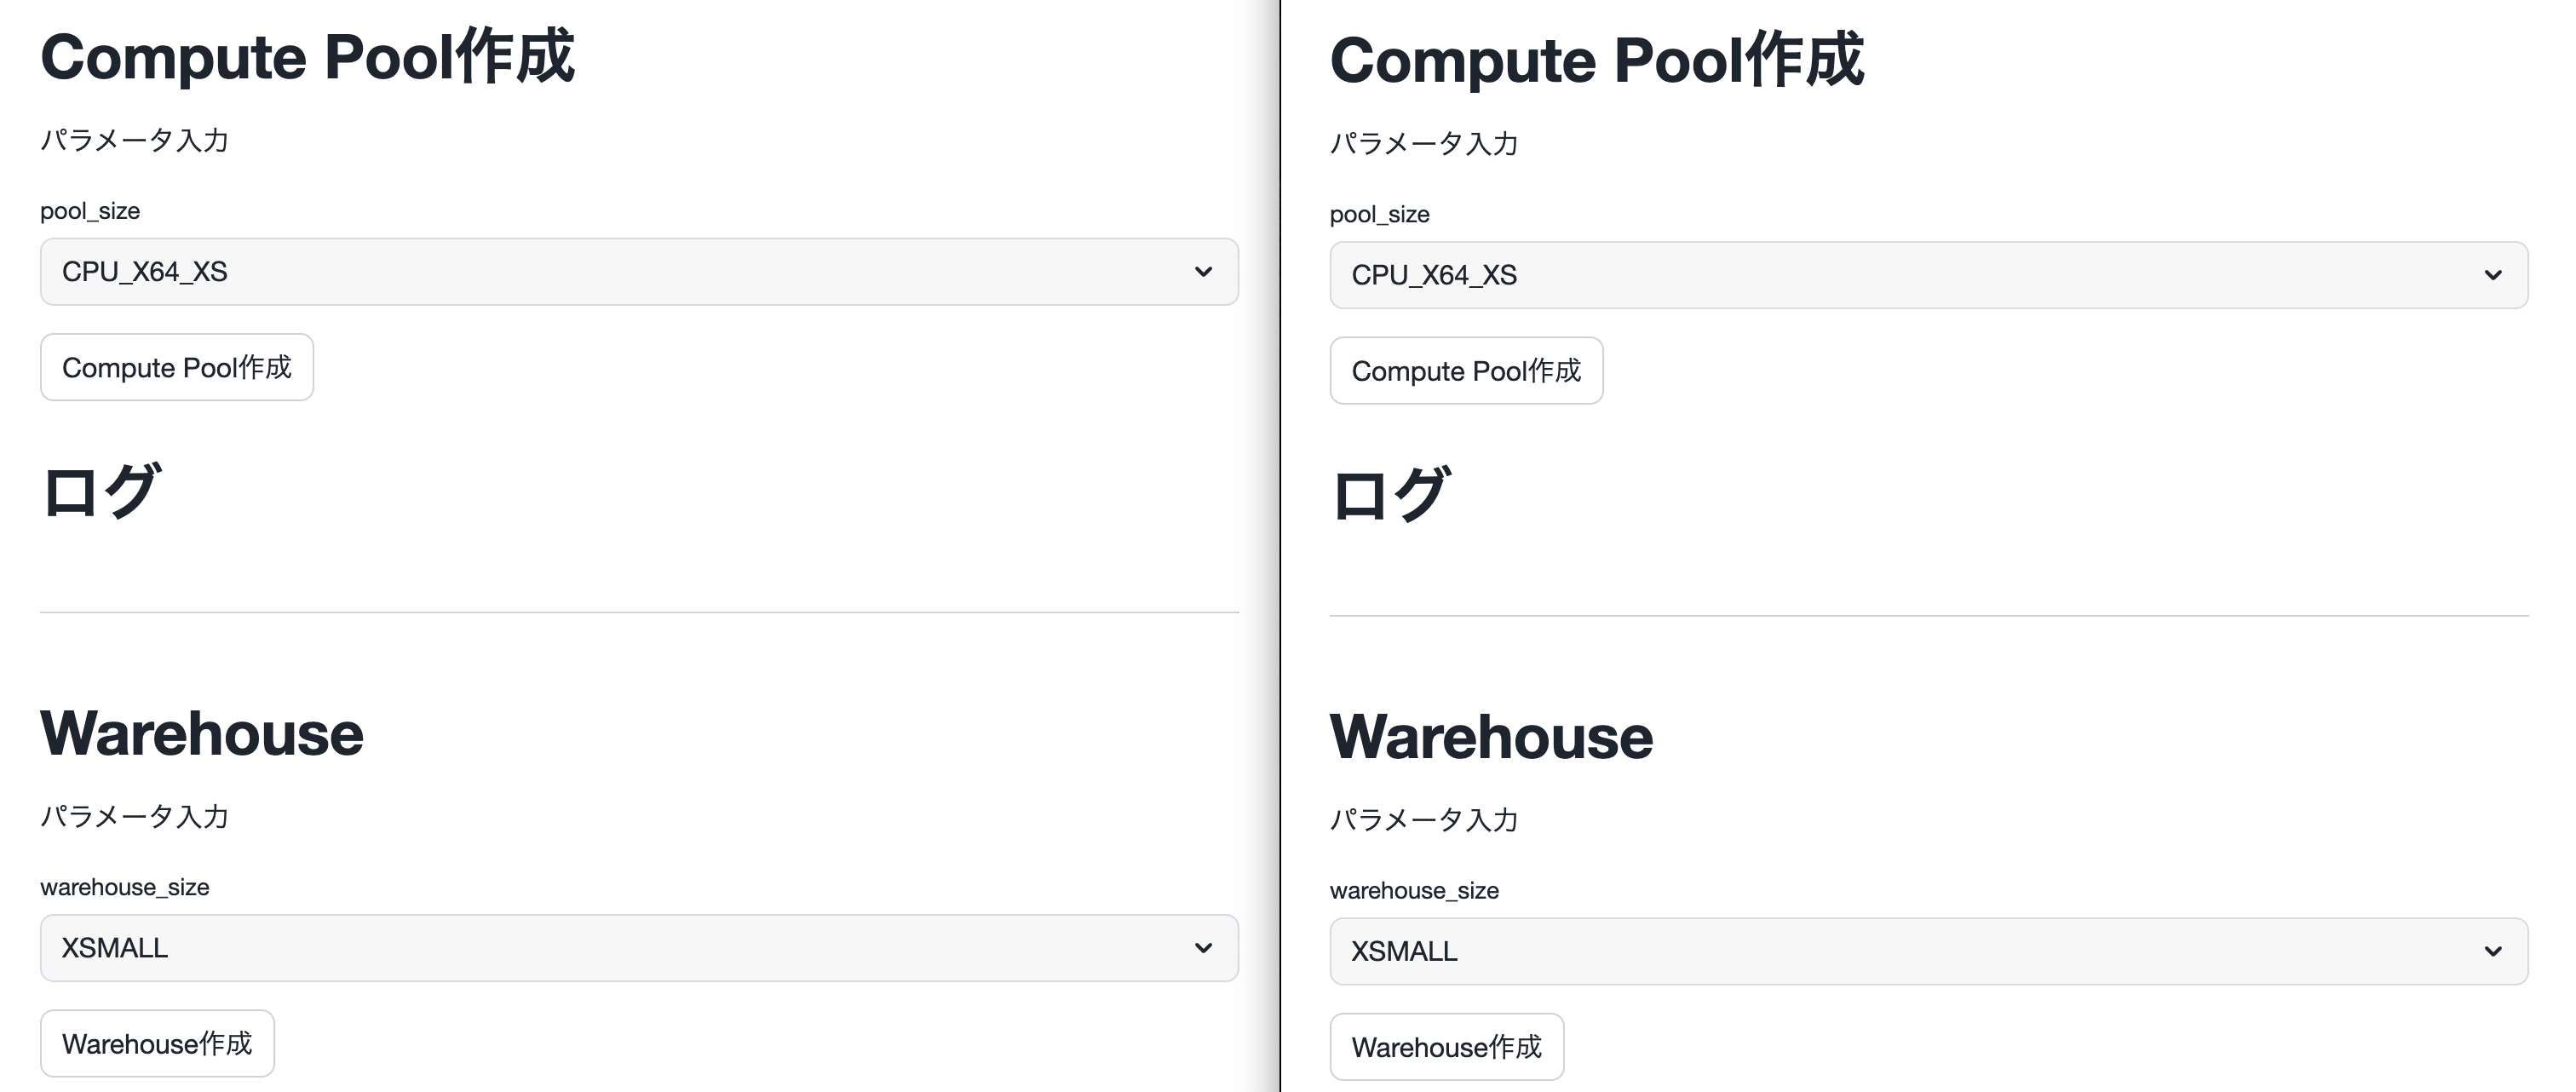This screenshot has width=2576, height=1092.
Task: Click the chevron arrow of the right XSMALL selector
Action: point(2493,951)
